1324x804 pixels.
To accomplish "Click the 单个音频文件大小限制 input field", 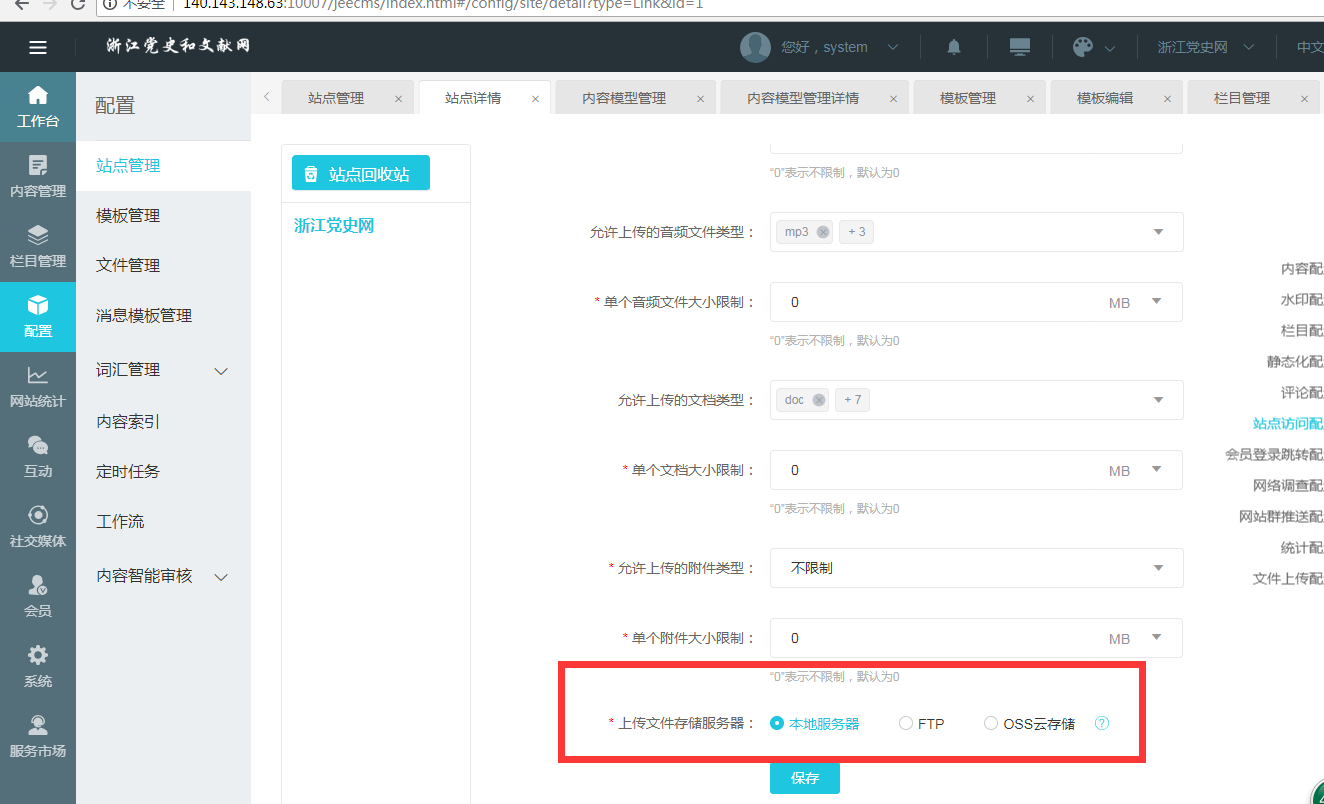I will [940, 302].
